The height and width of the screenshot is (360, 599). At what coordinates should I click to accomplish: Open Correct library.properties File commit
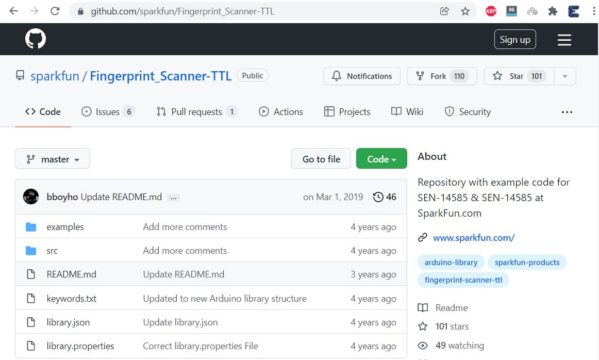click(x=200, y=346)
